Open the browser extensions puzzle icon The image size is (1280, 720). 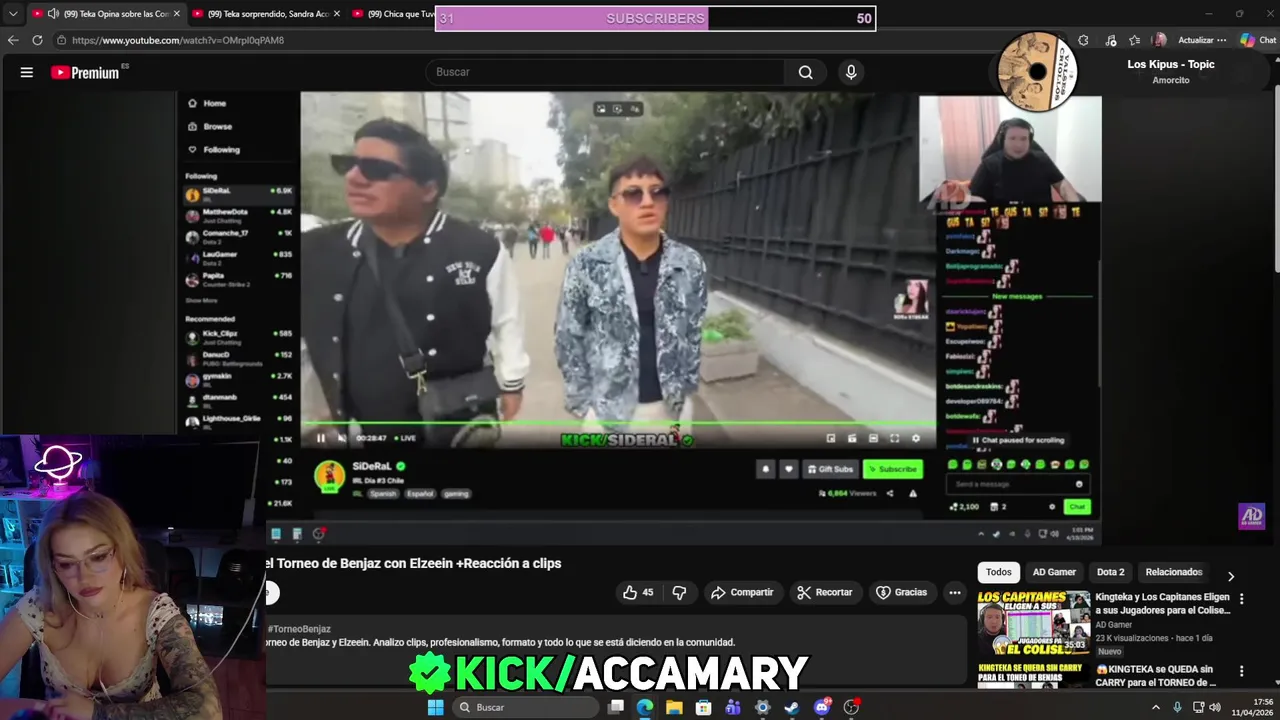pyautogui.click(x=1083, y=40)
